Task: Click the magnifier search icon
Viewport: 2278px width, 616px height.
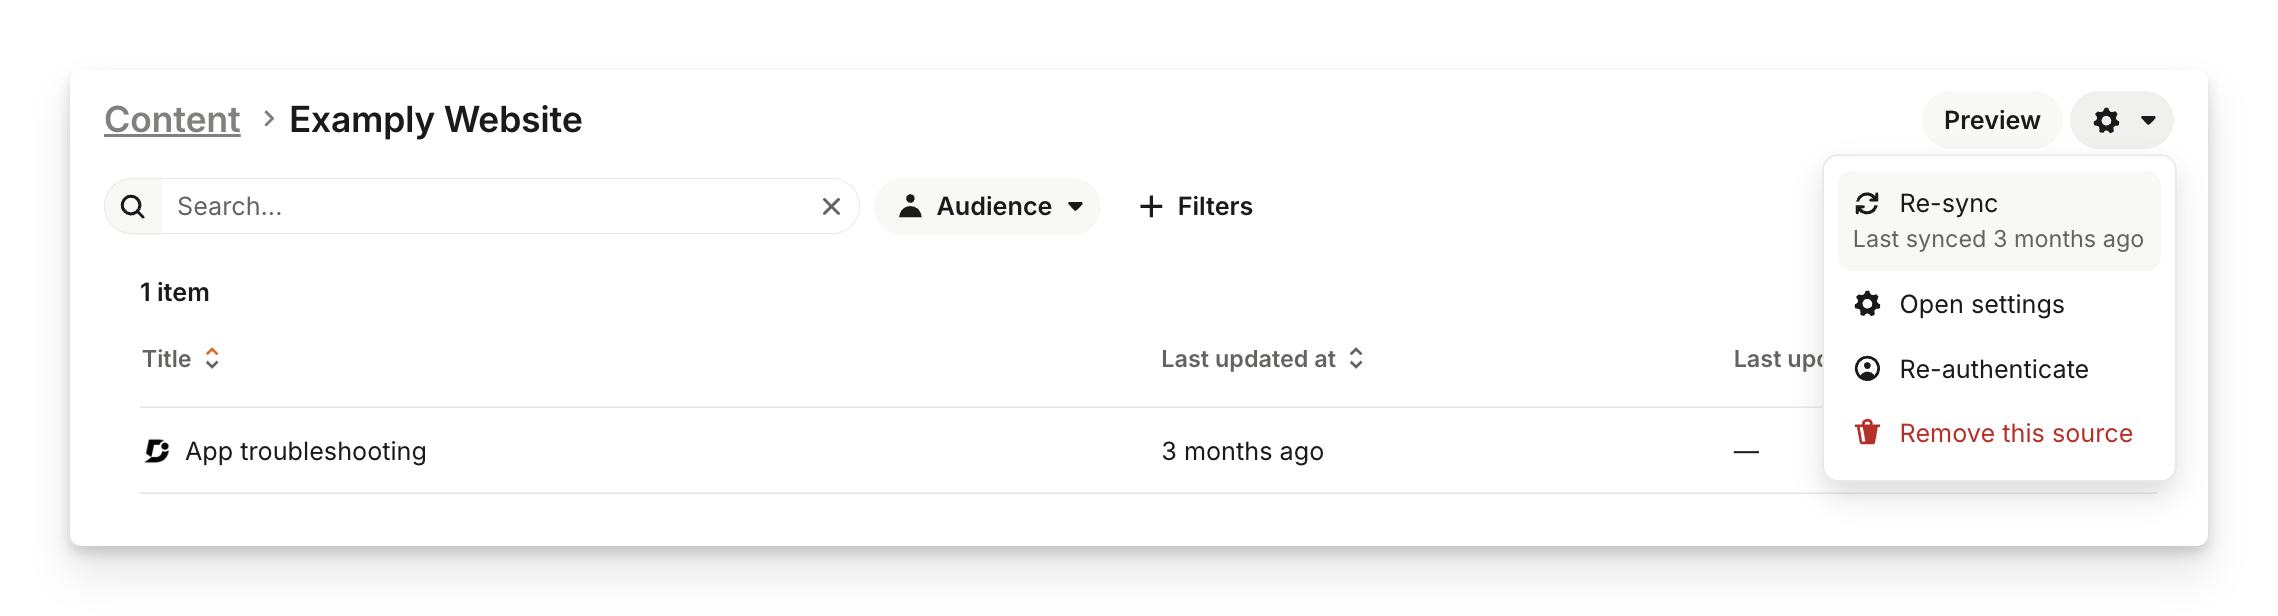Action: (133, 207)
